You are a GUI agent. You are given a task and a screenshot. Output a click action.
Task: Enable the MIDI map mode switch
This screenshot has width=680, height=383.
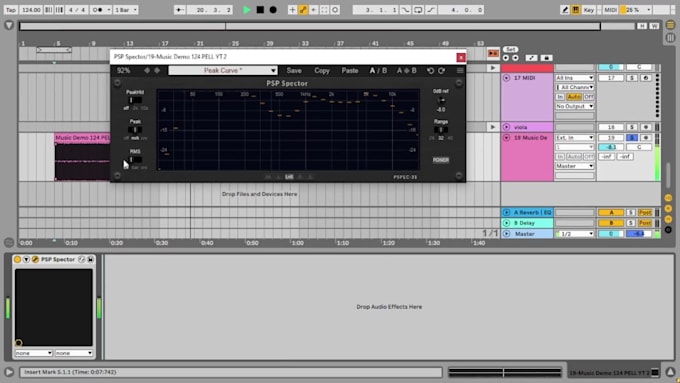click(610, 10)
